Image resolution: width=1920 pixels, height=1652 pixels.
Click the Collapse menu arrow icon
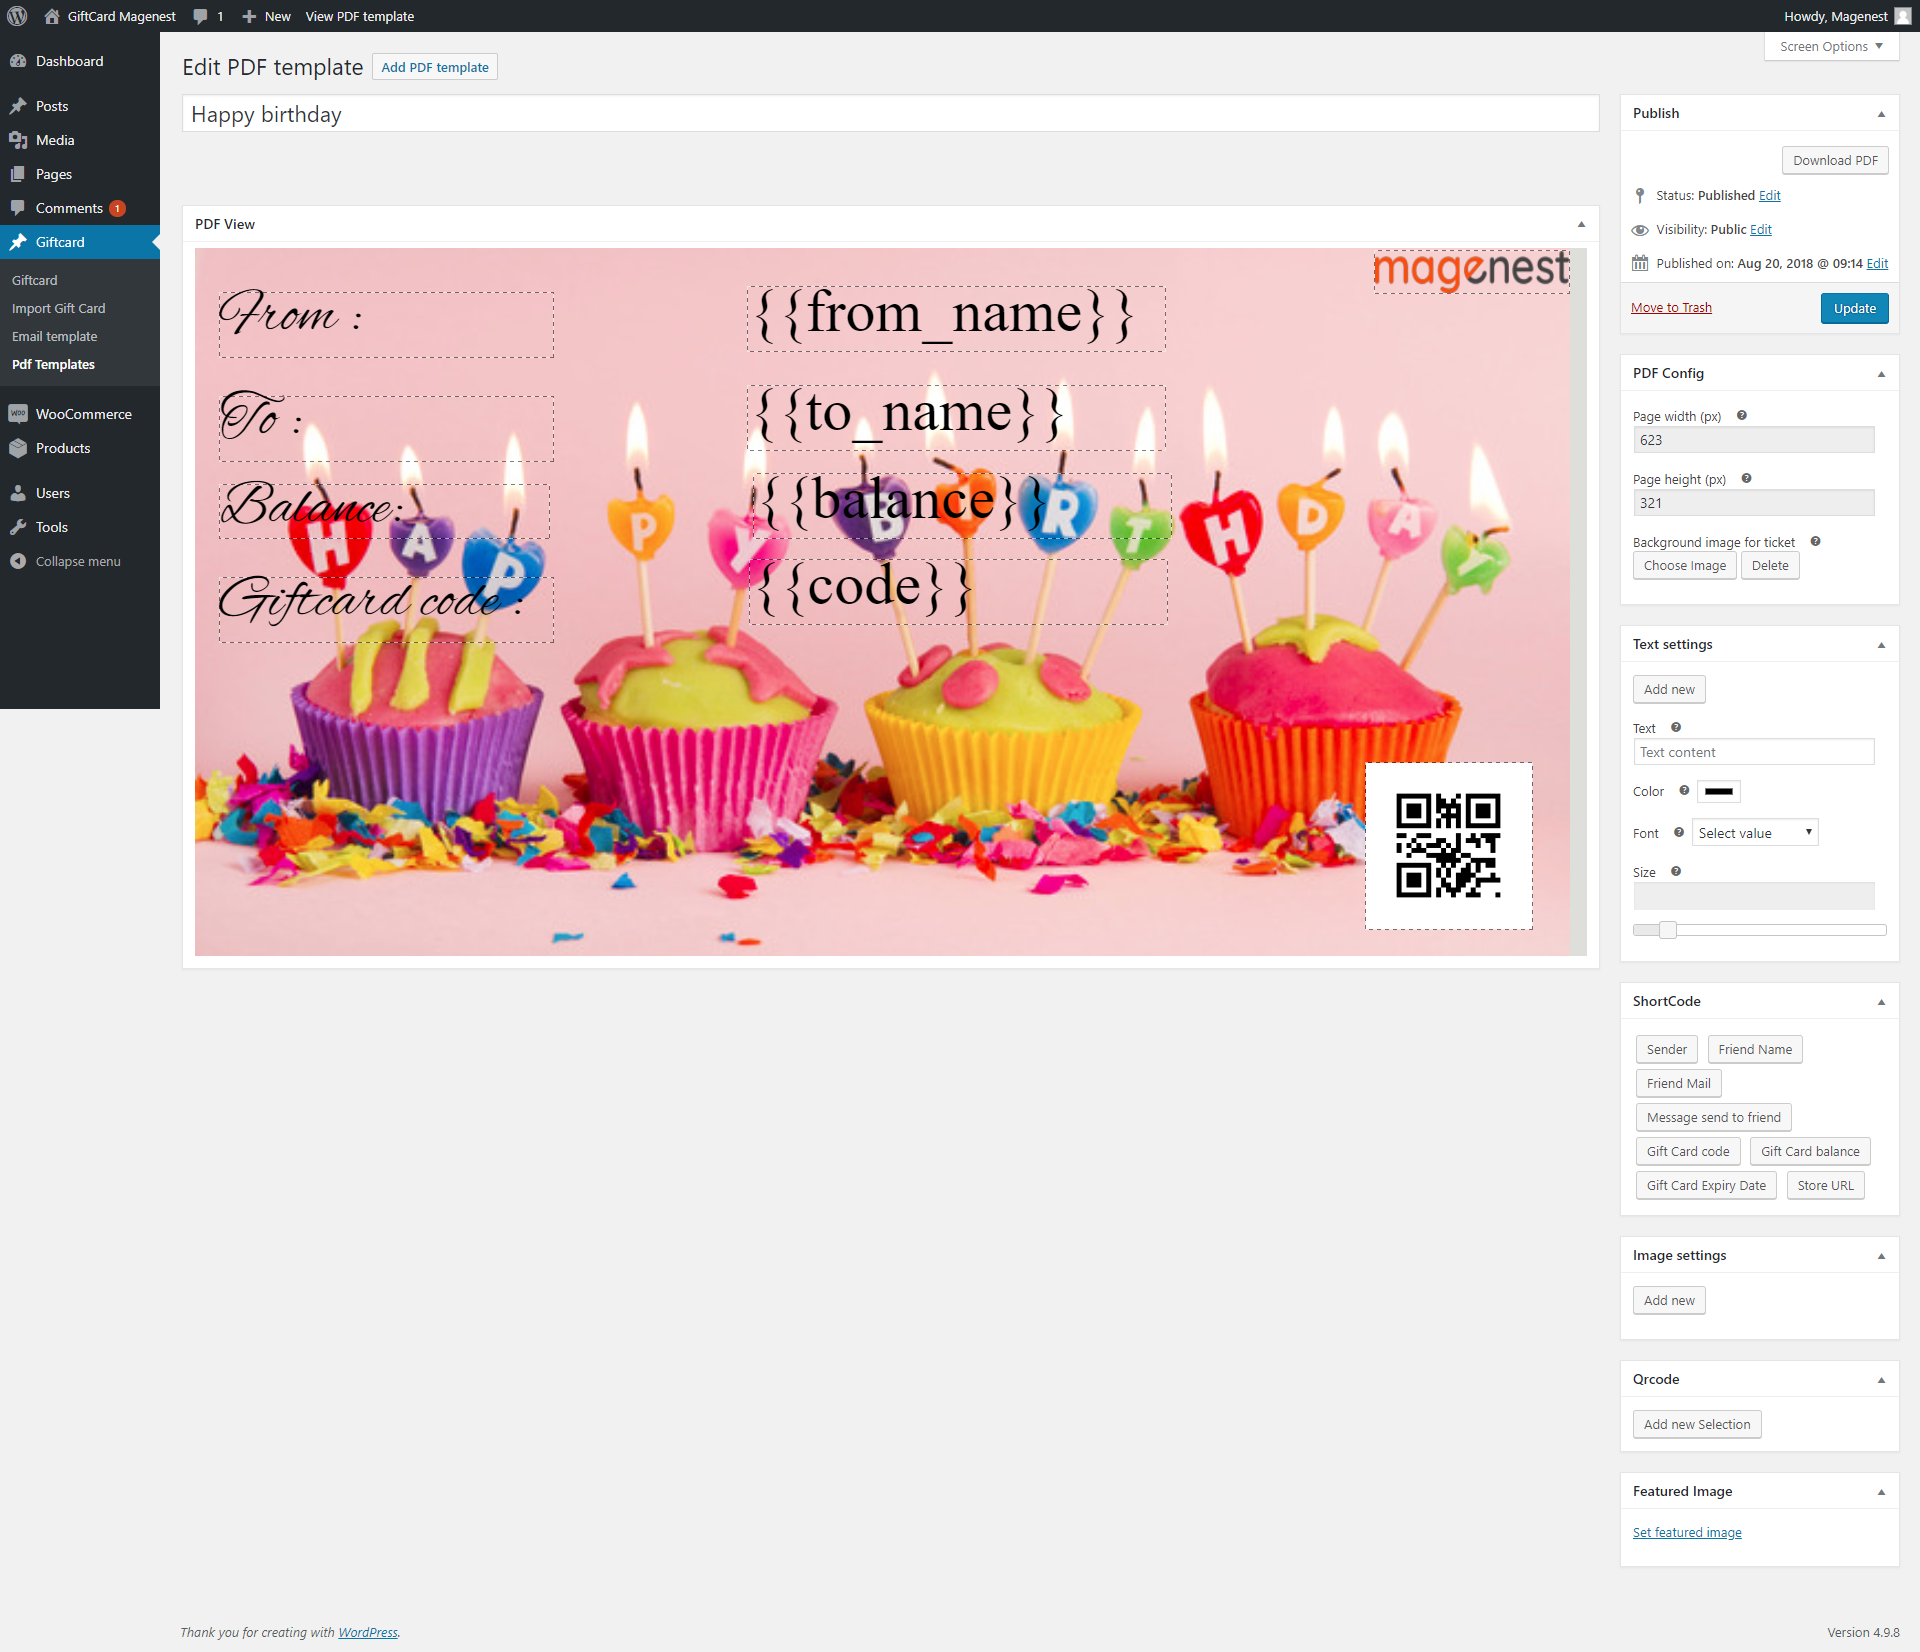click(x=18, y=561)
